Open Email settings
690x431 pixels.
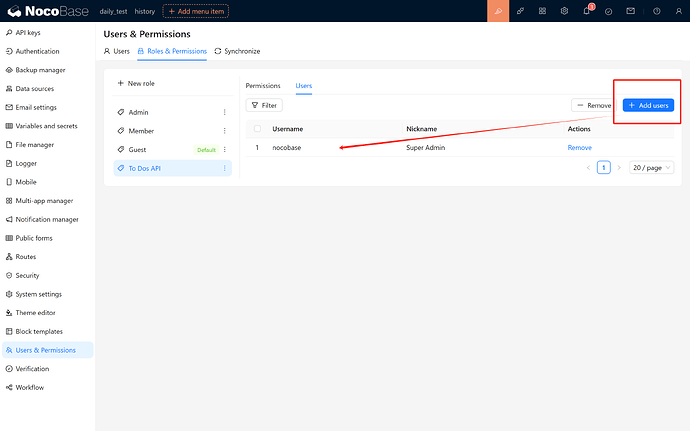[x=48, y=107]
